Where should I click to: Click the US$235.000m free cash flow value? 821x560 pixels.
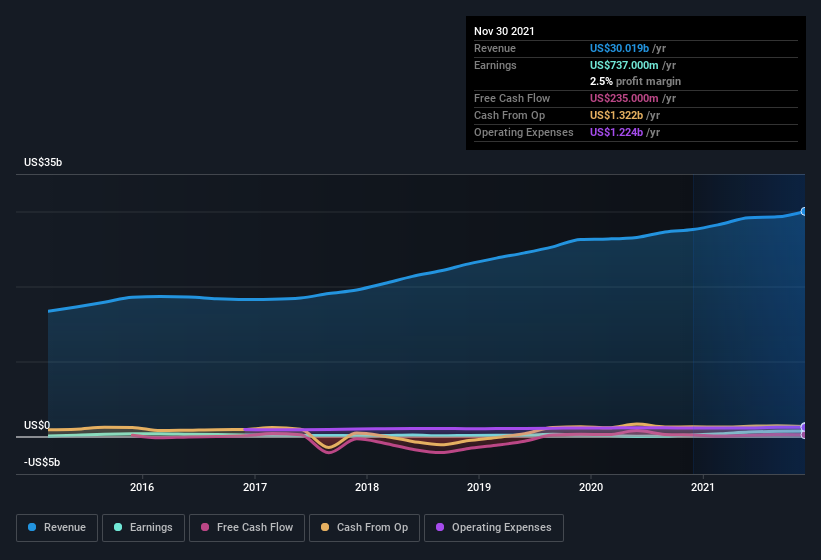coord(624,98)
